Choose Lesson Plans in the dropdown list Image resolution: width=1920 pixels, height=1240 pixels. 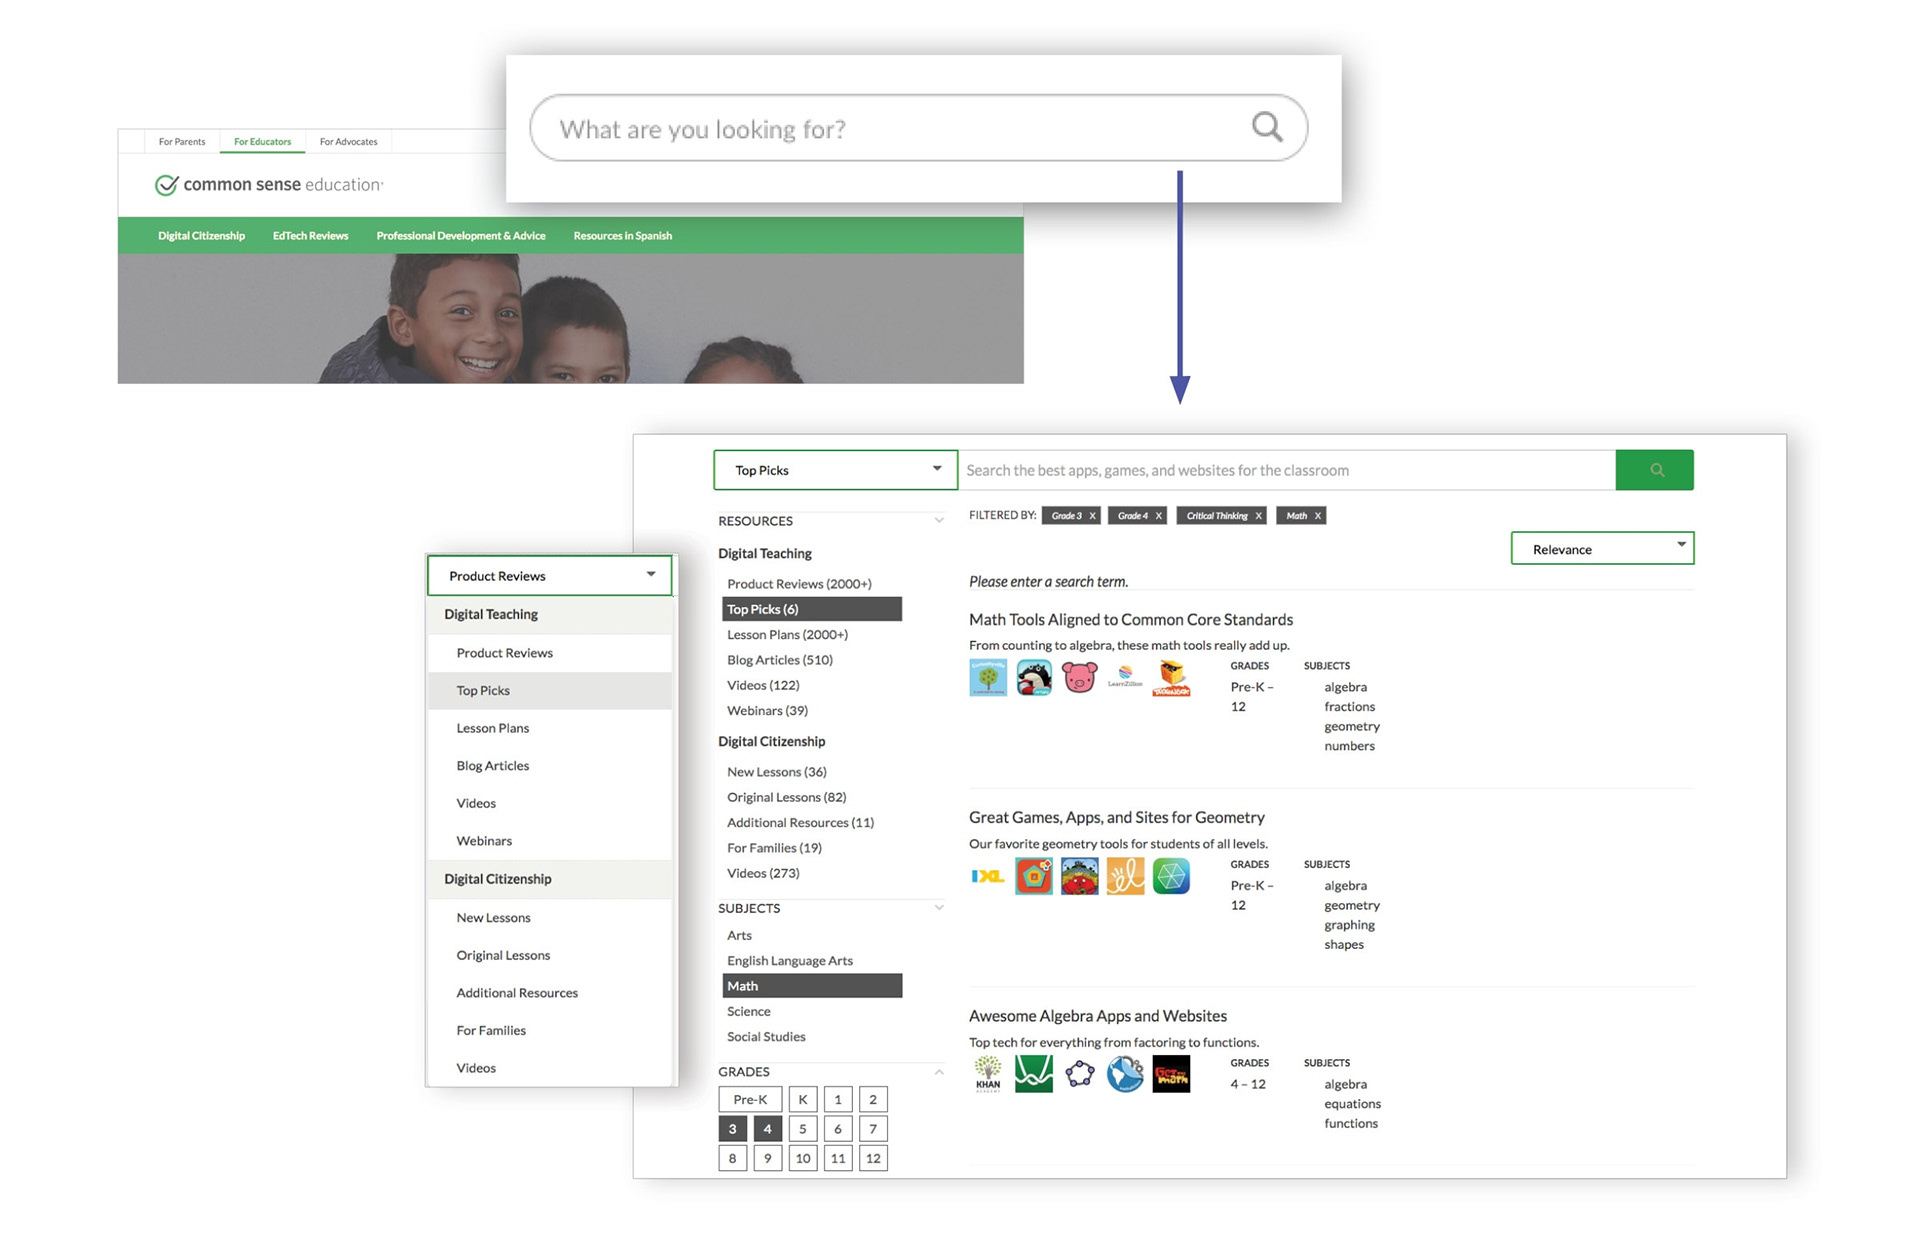(550, 728)
